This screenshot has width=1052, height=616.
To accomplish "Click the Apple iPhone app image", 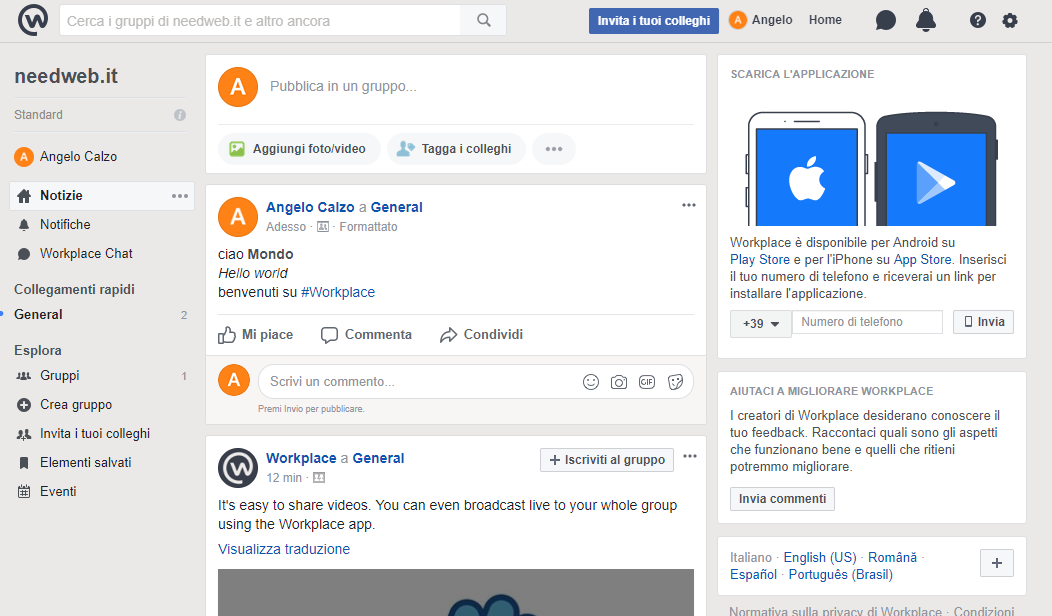I will [x=806, y=169].
